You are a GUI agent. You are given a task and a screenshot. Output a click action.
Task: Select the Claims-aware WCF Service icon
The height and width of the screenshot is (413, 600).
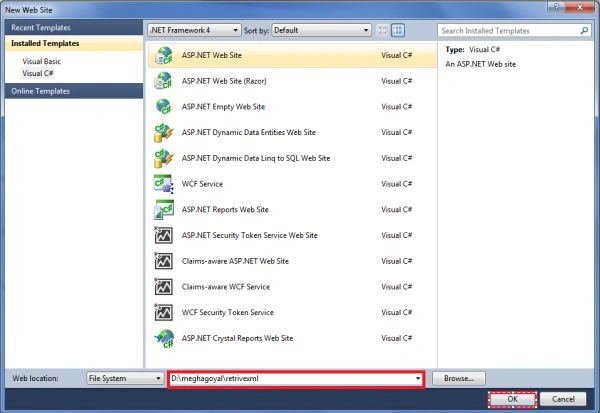[164, 287]
